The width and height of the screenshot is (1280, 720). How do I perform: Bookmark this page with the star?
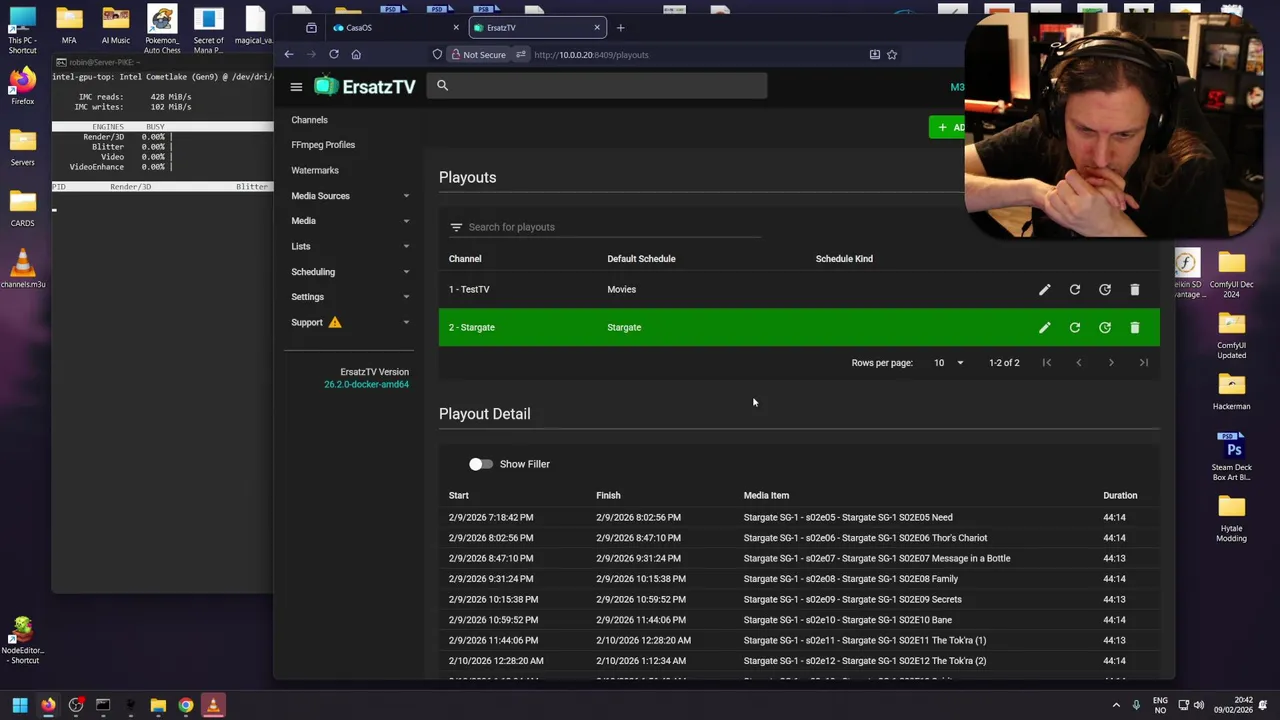coord(892,55)
